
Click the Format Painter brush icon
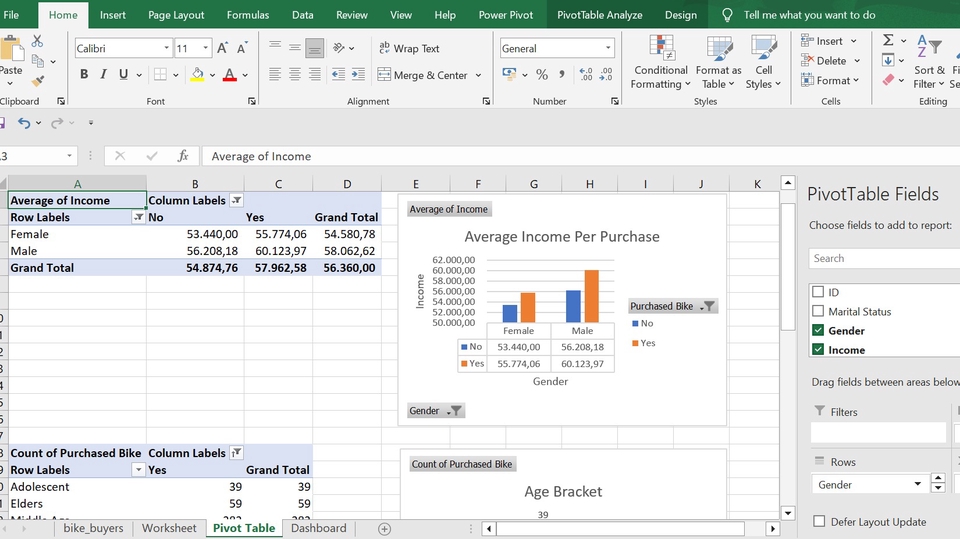(x=37, y=81)
